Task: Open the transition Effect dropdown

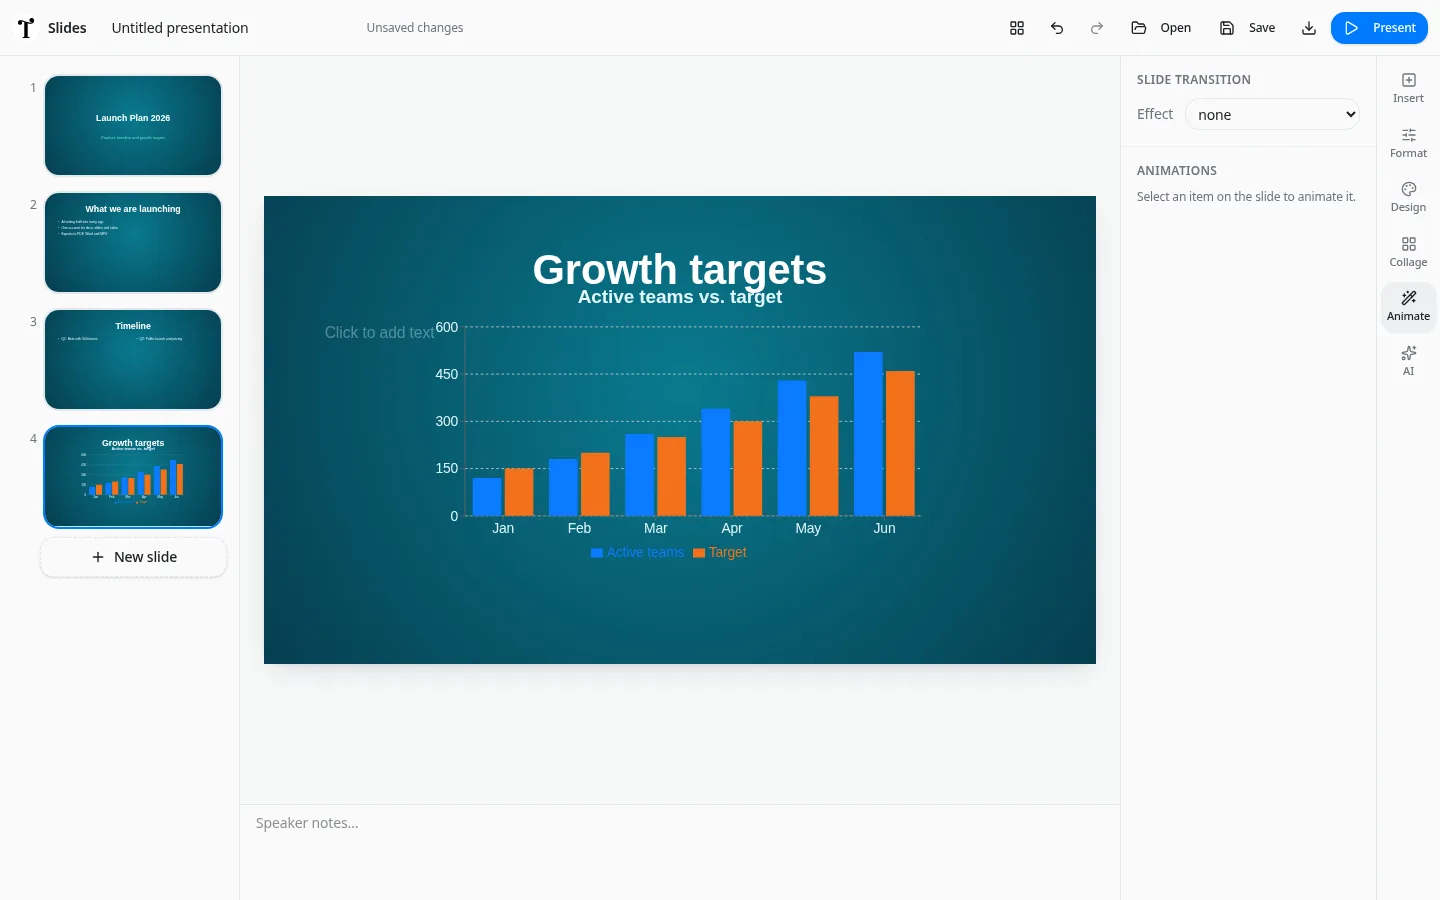Action: pyautogui.click(x=1272, y=114)
